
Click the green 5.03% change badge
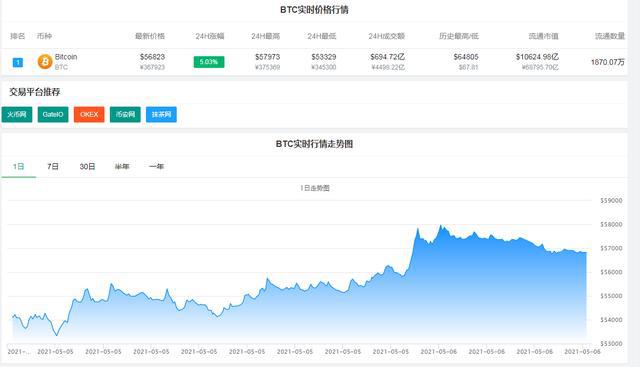pyautogui.click(x=209, y=62)
